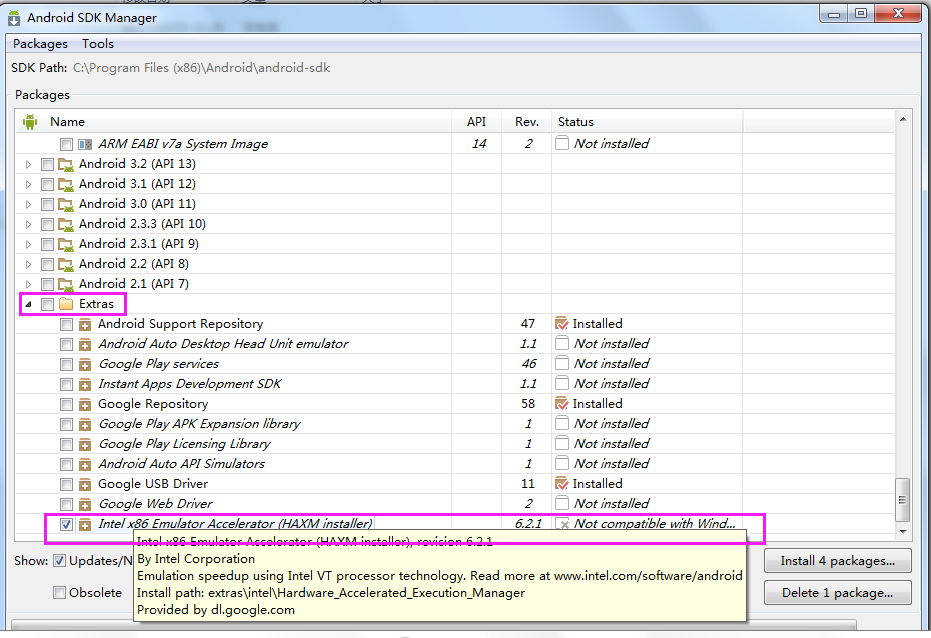The width and height of the screenshot is (931, 638).
Task: Click the Rev. column header
Action: (x=527, y=122)
